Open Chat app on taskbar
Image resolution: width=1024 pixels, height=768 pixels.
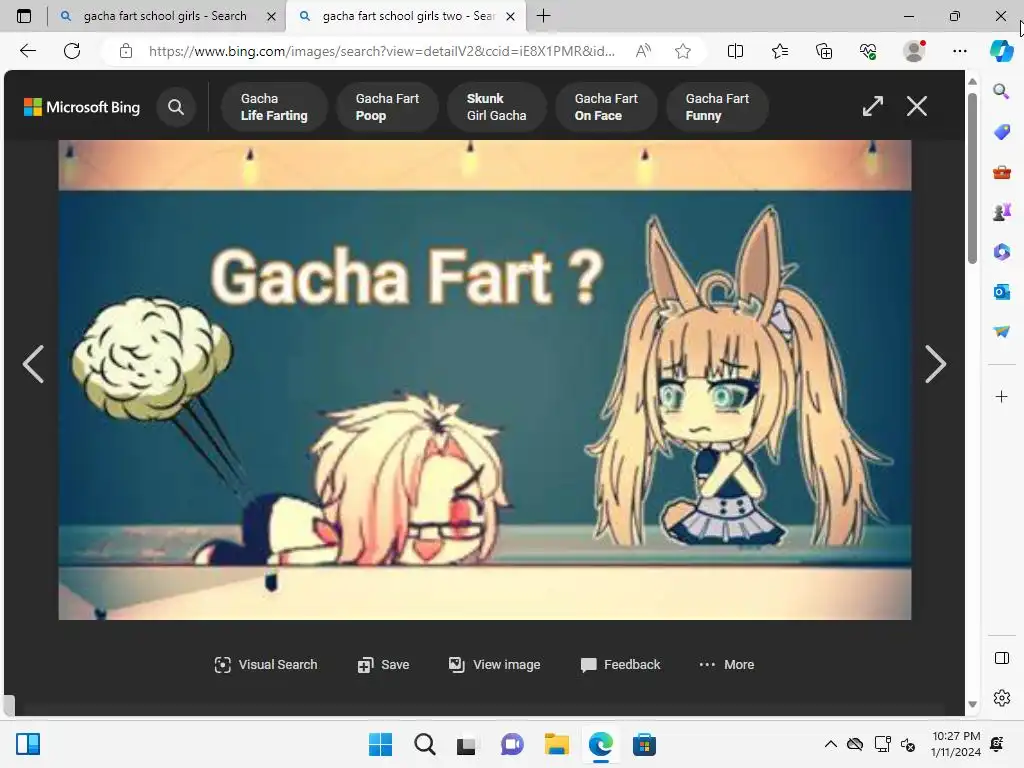coord(512,744)
